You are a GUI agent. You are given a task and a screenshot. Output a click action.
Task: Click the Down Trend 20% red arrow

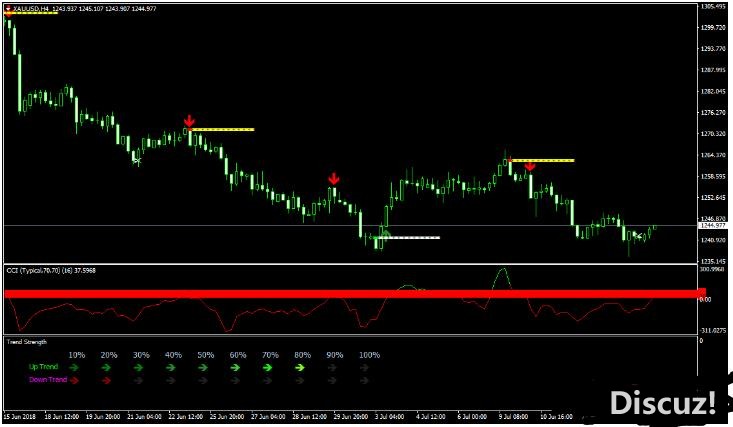(109, 380)
